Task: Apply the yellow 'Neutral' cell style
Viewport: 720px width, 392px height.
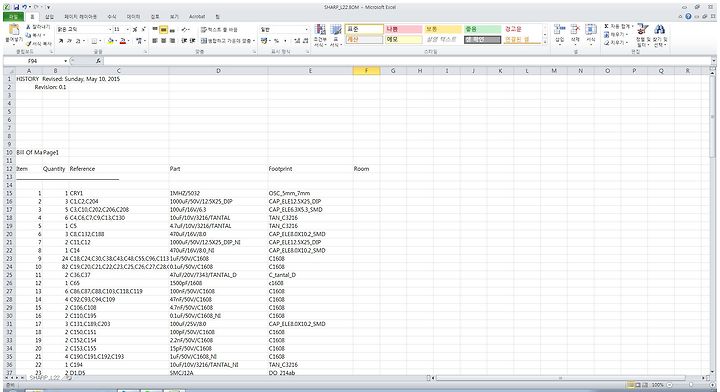Action: (443, 29)
